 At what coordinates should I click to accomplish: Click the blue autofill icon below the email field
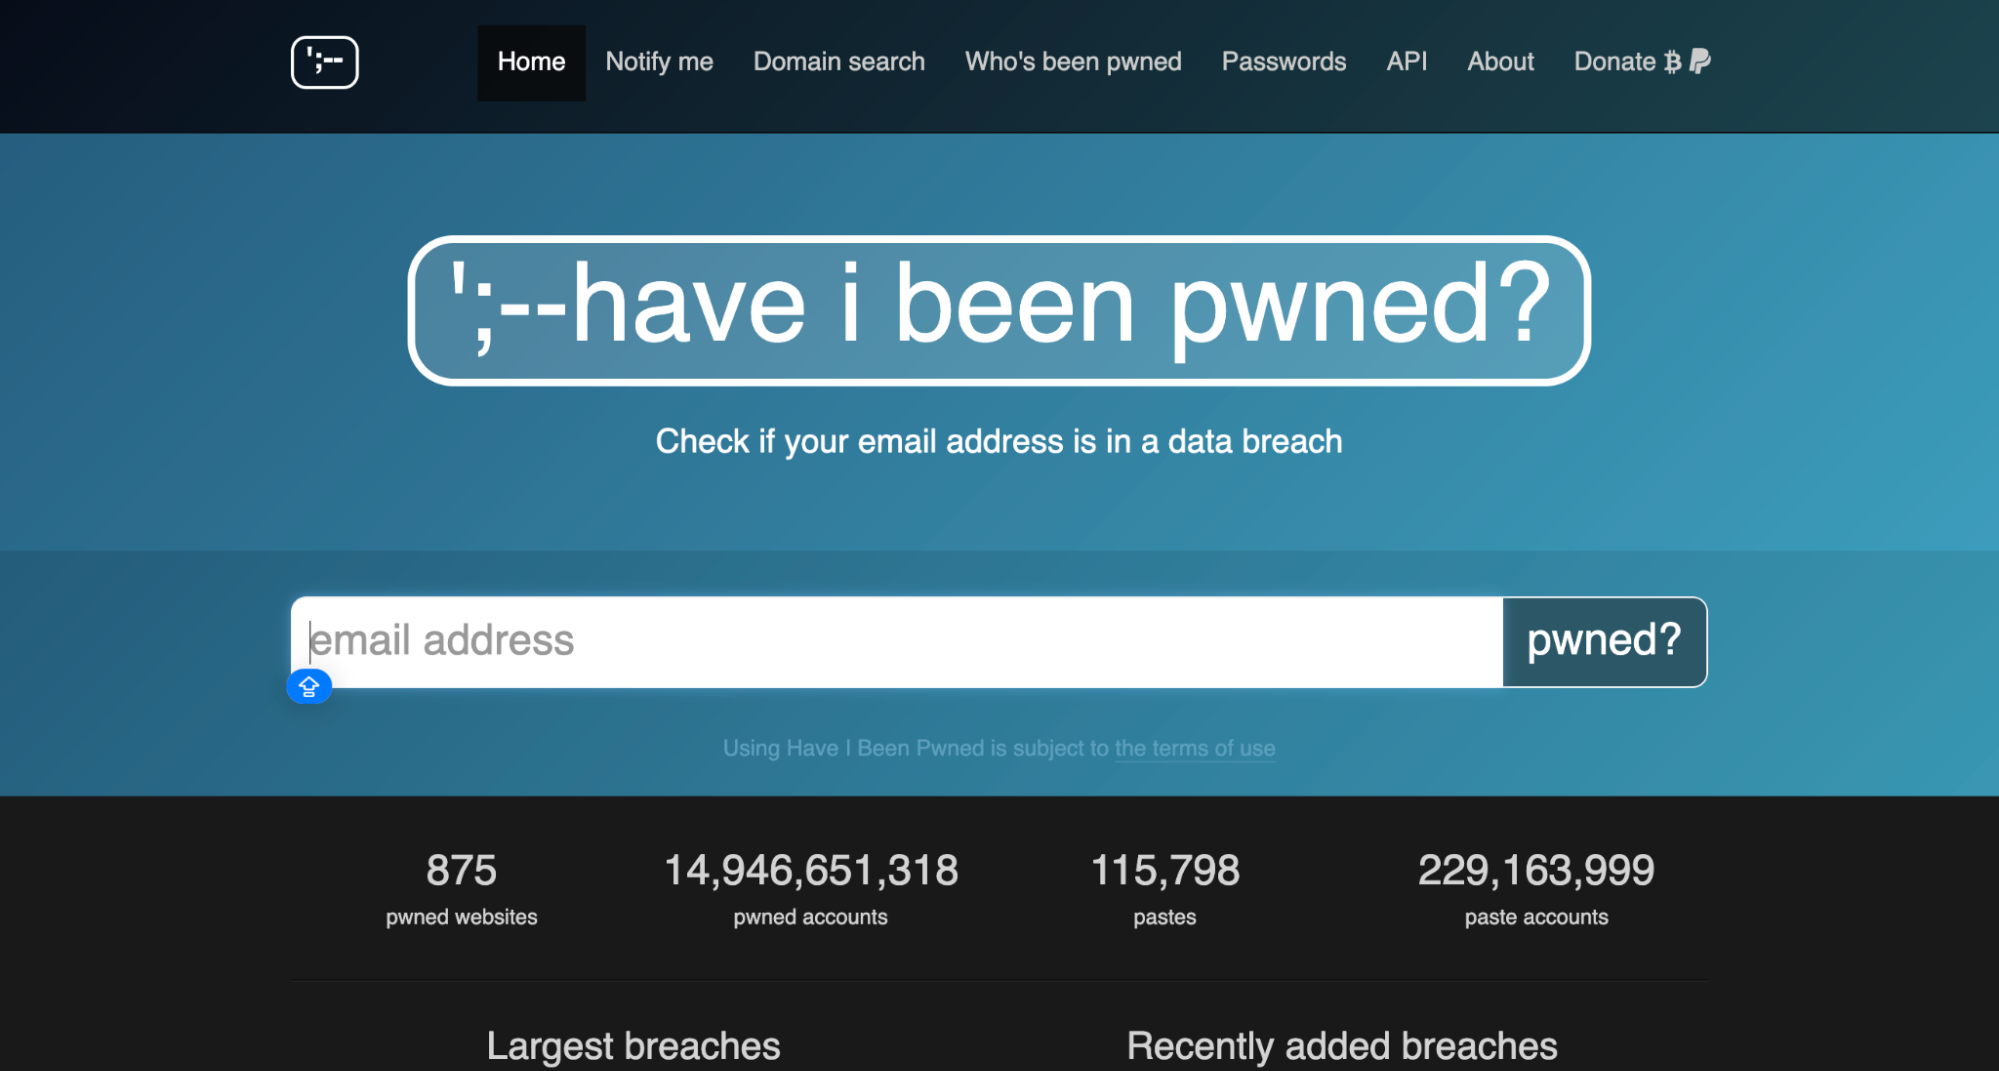[309, 687]
